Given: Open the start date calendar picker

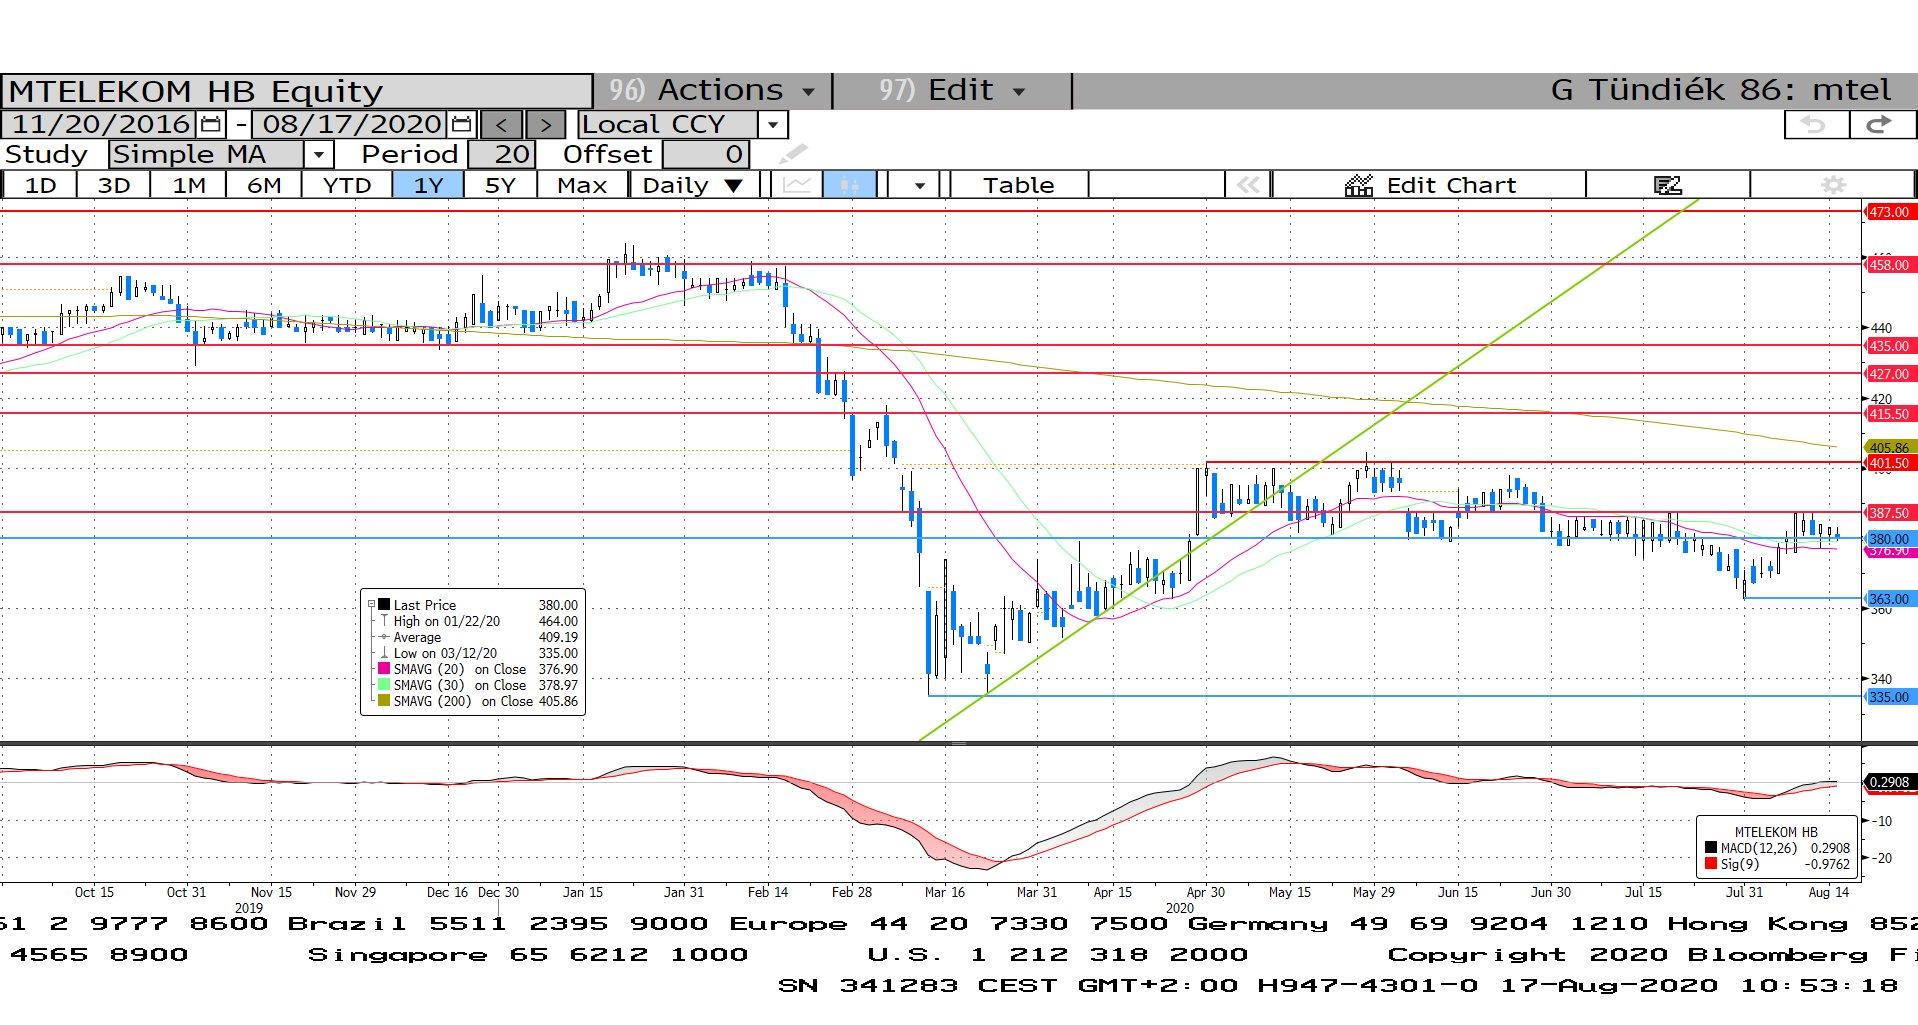Looking at the screenshot, I should click(210, 125).
